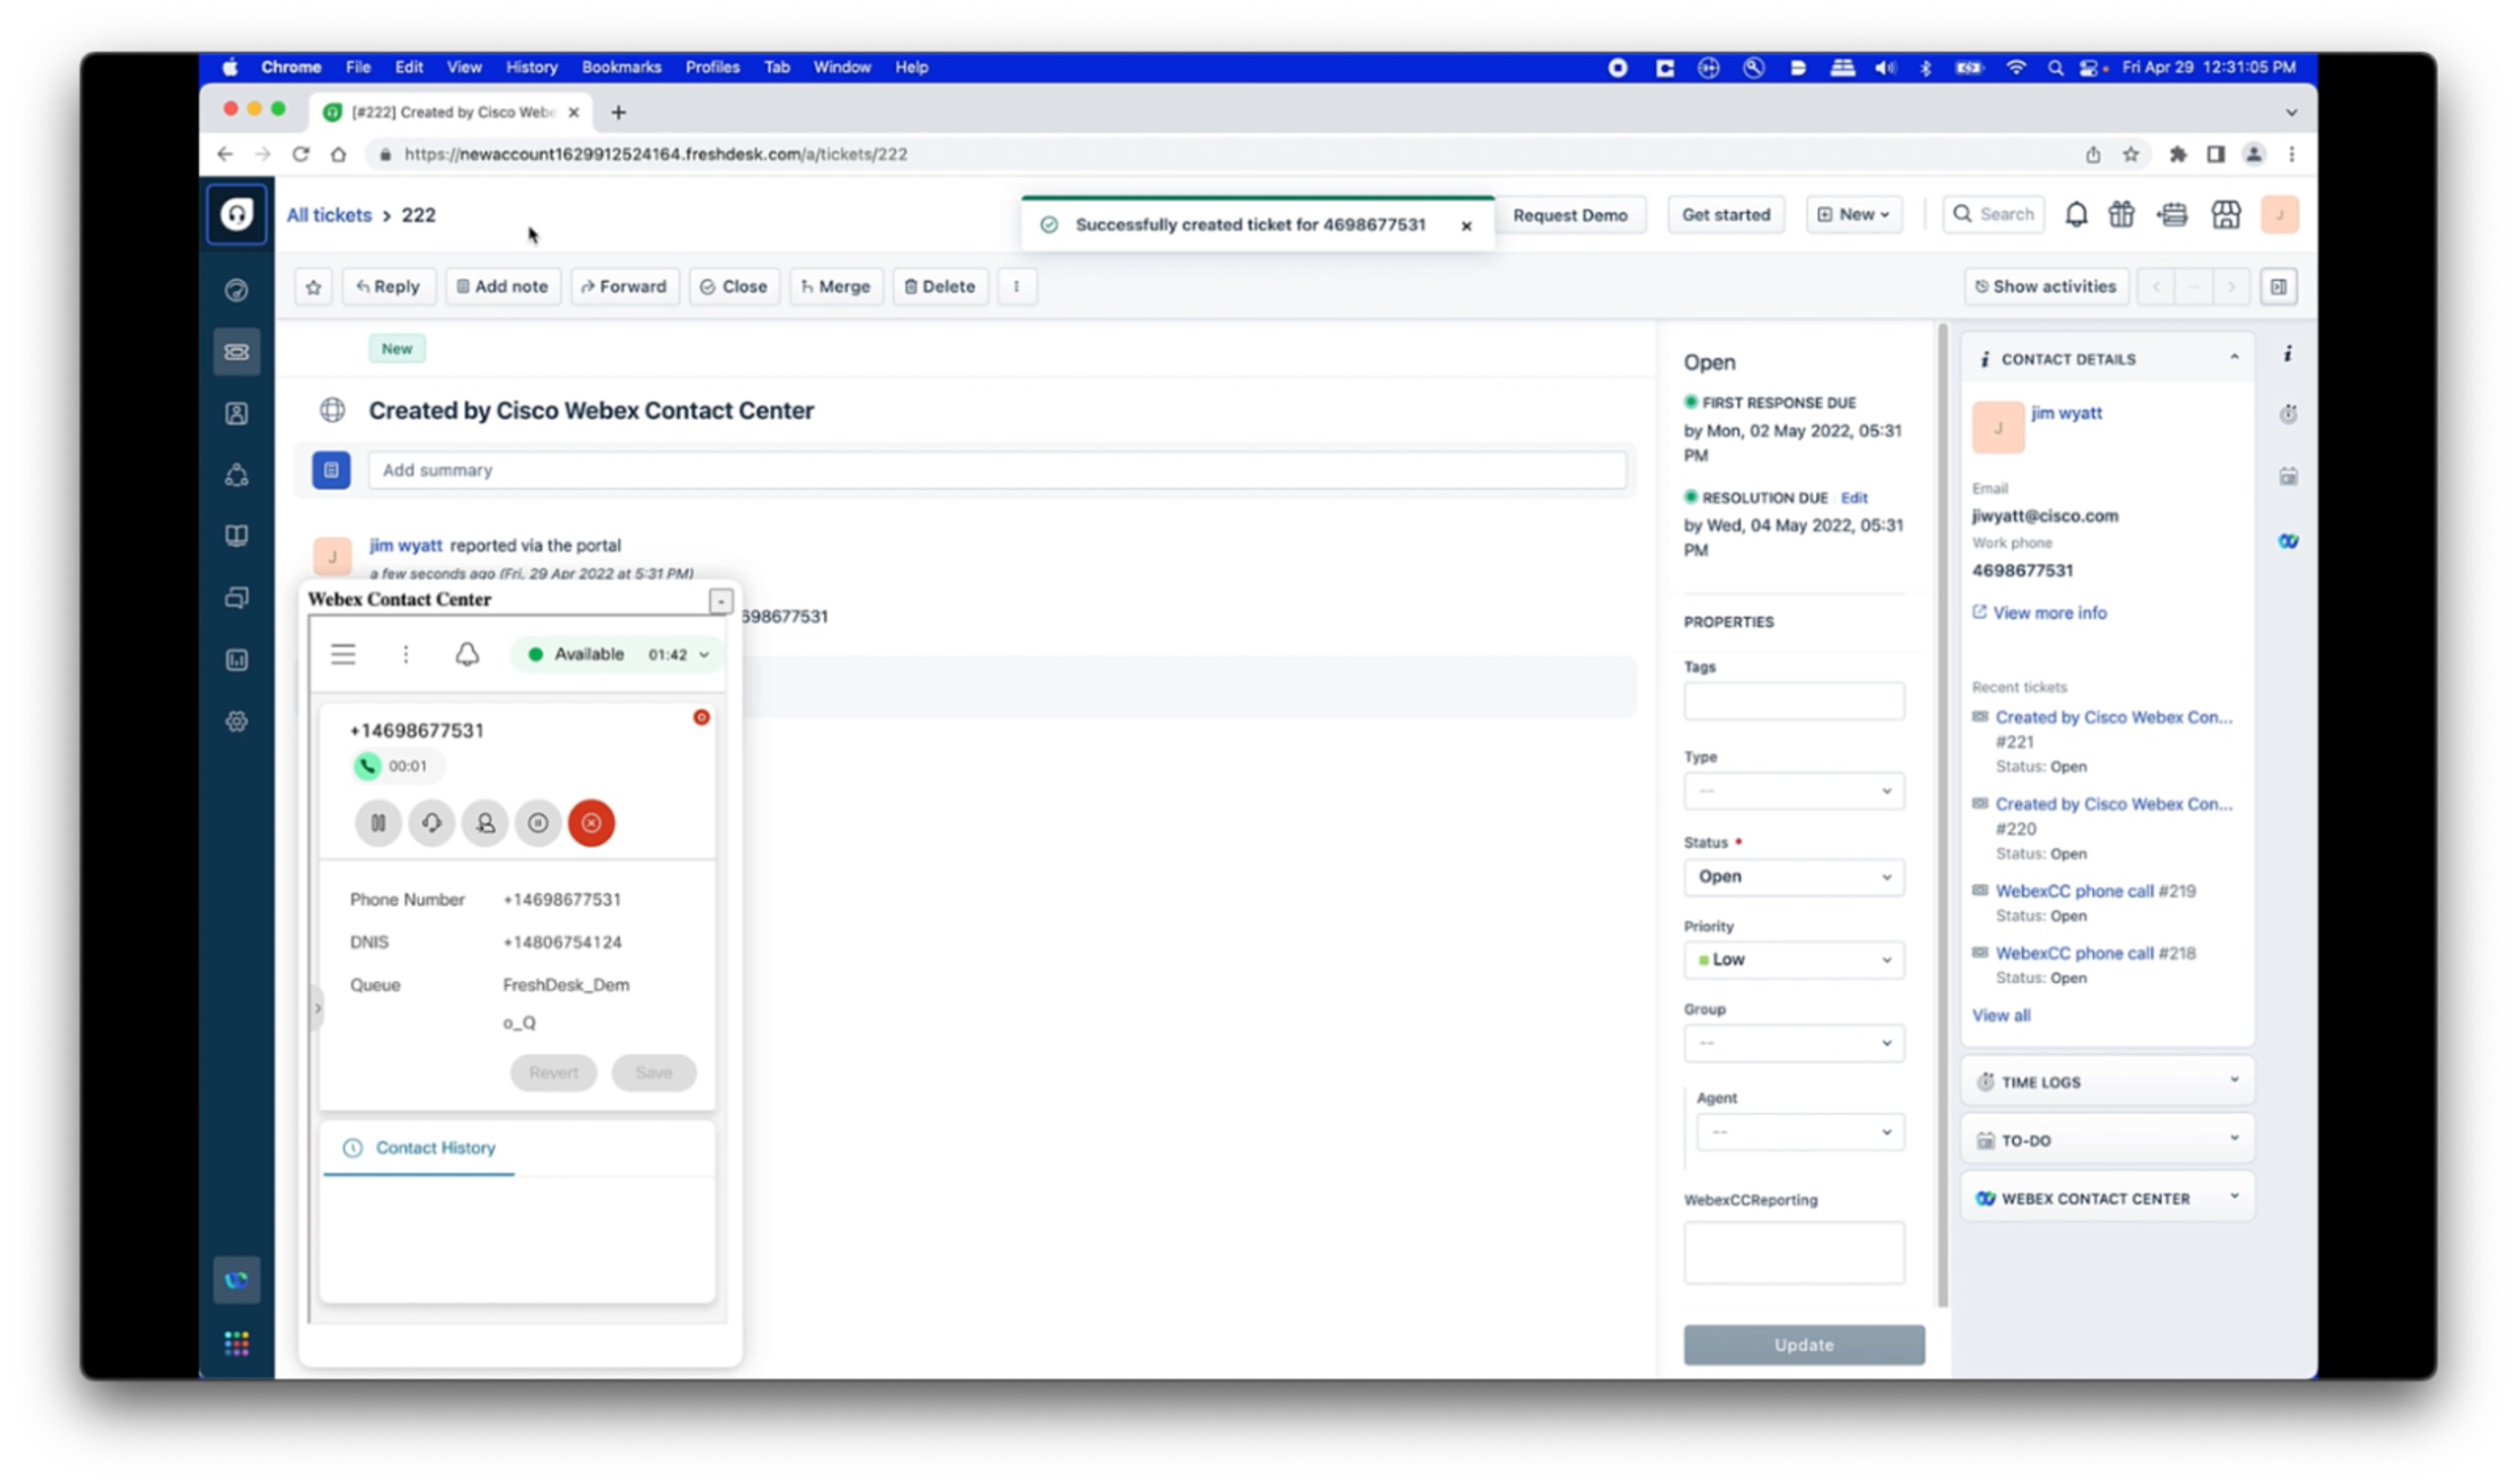2514x1484 pixels.
Task: Open the Group dropdown in Properties
Action: click(1794, 1043)
